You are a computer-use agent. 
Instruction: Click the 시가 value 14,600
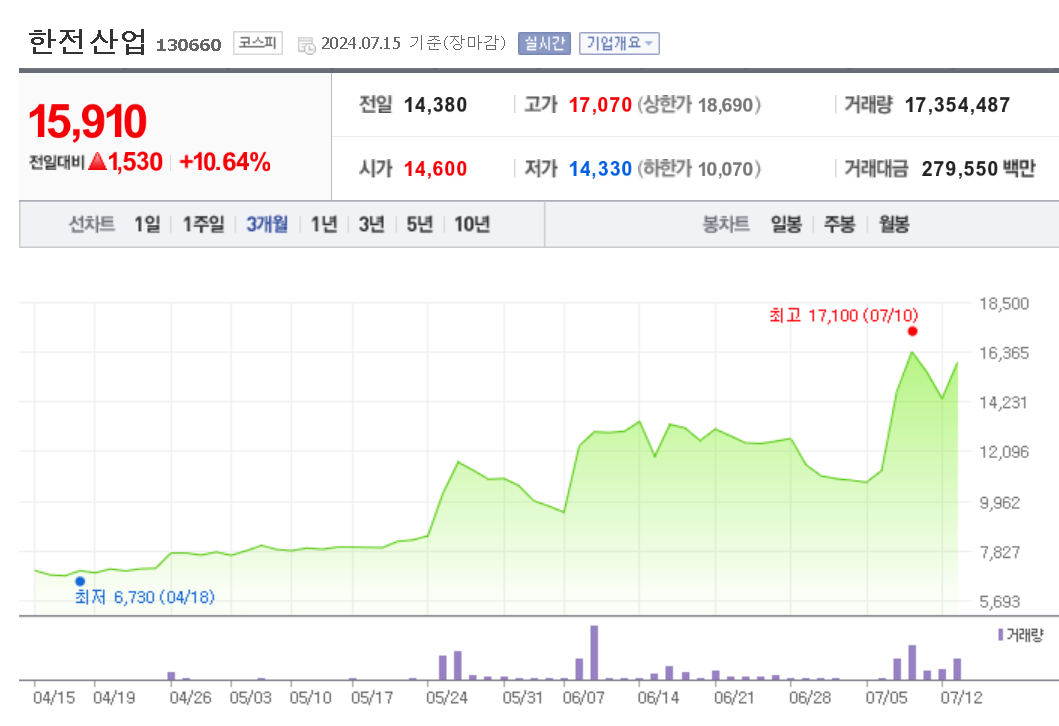tap(436, 168)
